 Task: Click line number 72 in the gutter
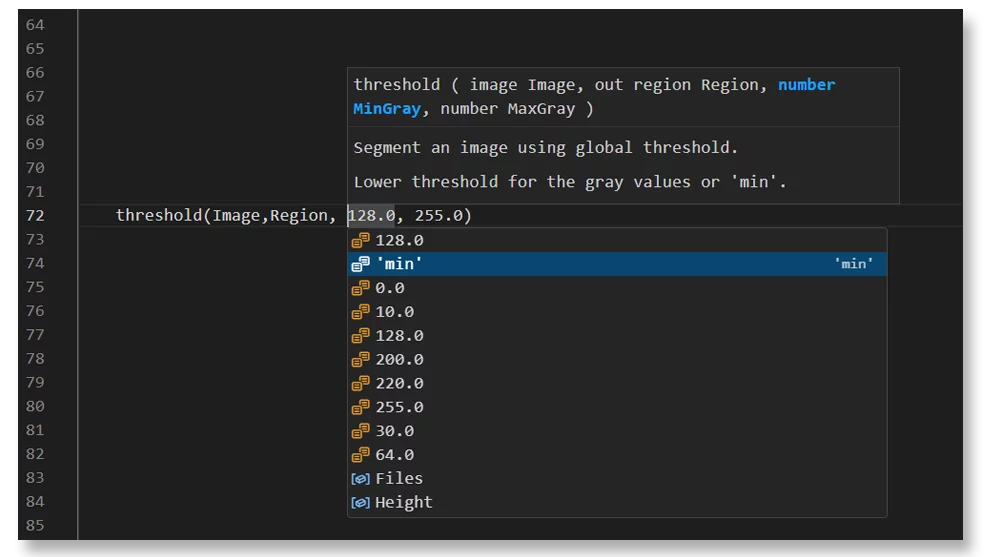[x=35, y=215]
